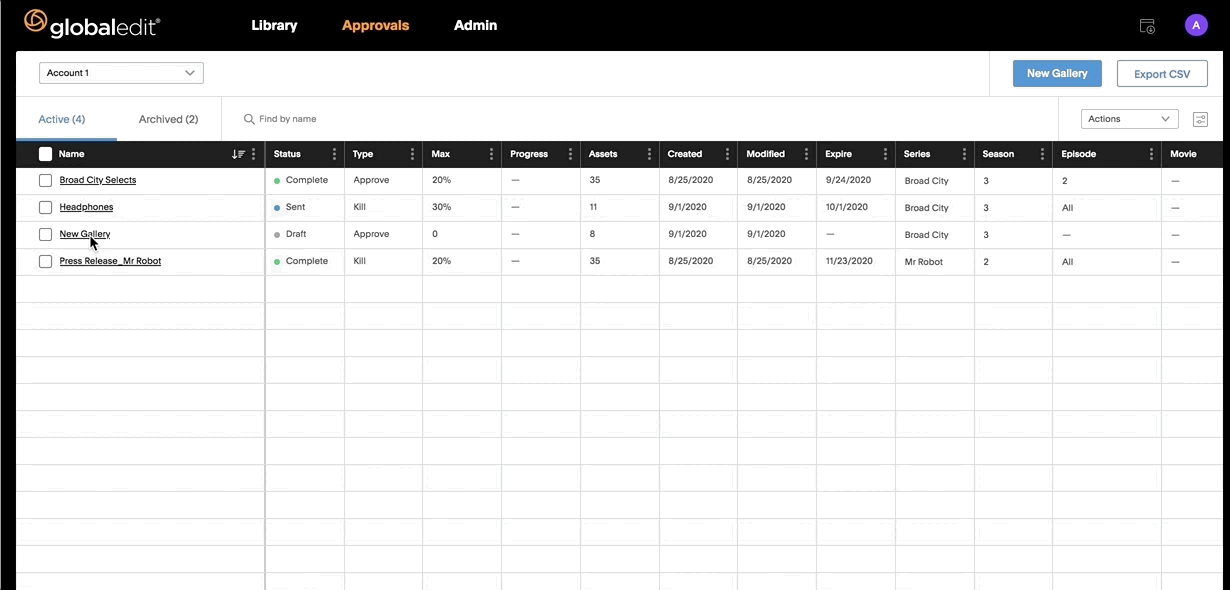Open the Series column options menu
The width and height of the screenshot is (1230, 590).
(964, 154)
